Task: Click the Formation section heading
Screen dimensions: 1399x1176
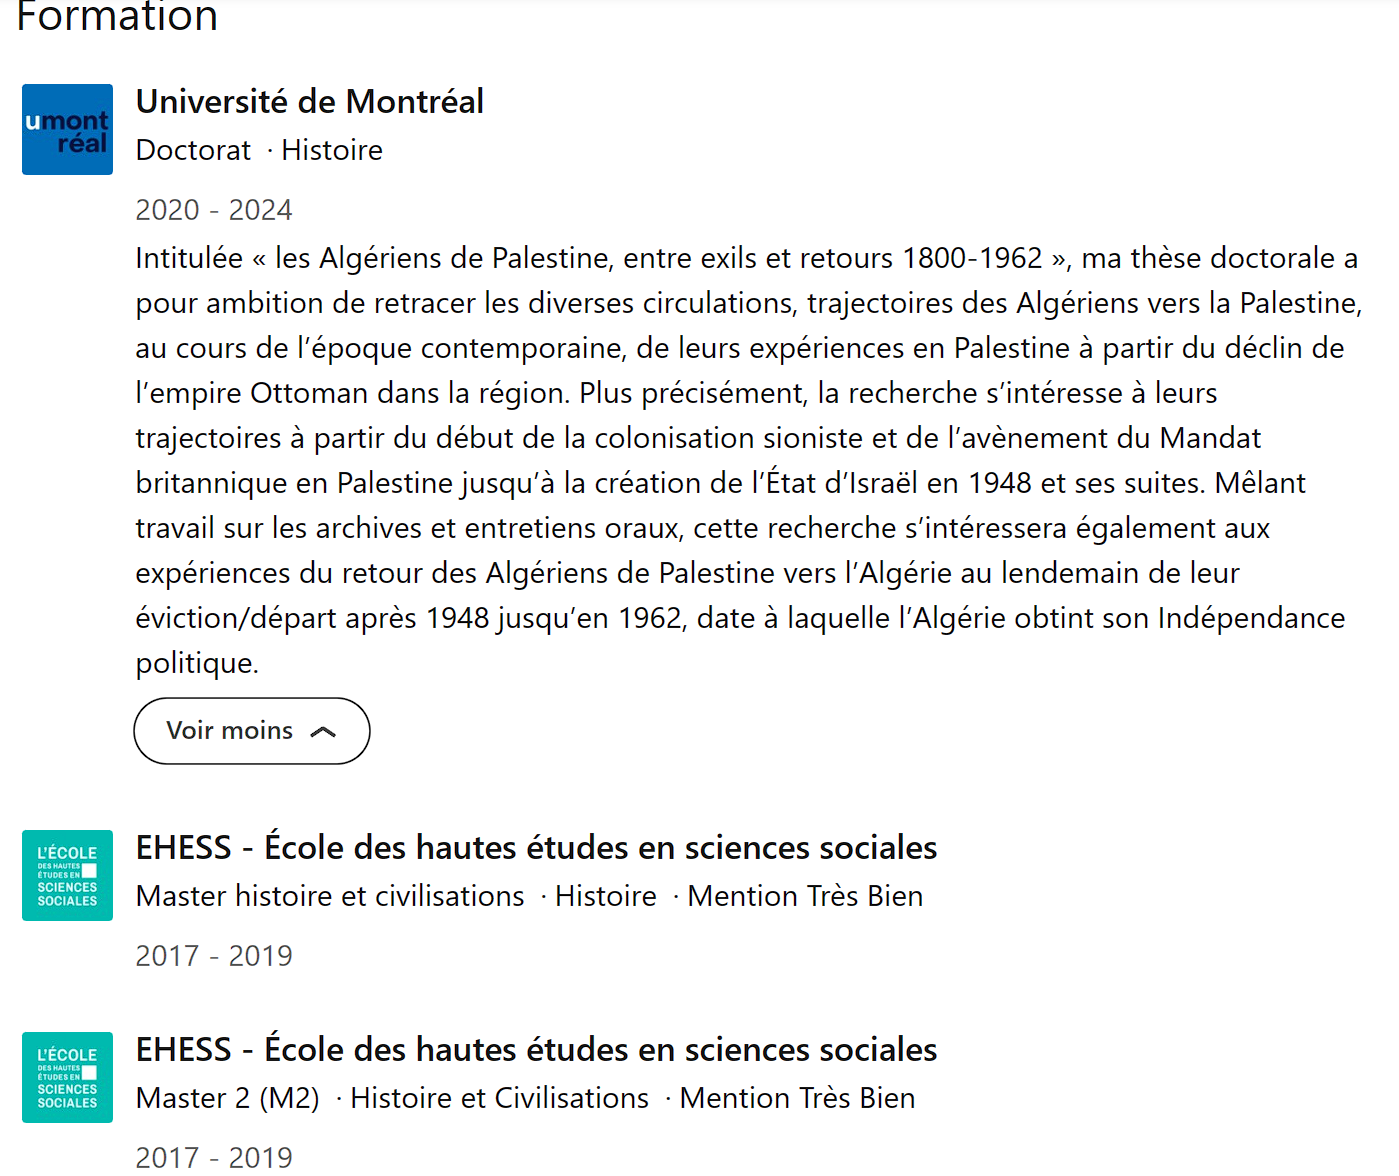Action: [x=117, y=17]
